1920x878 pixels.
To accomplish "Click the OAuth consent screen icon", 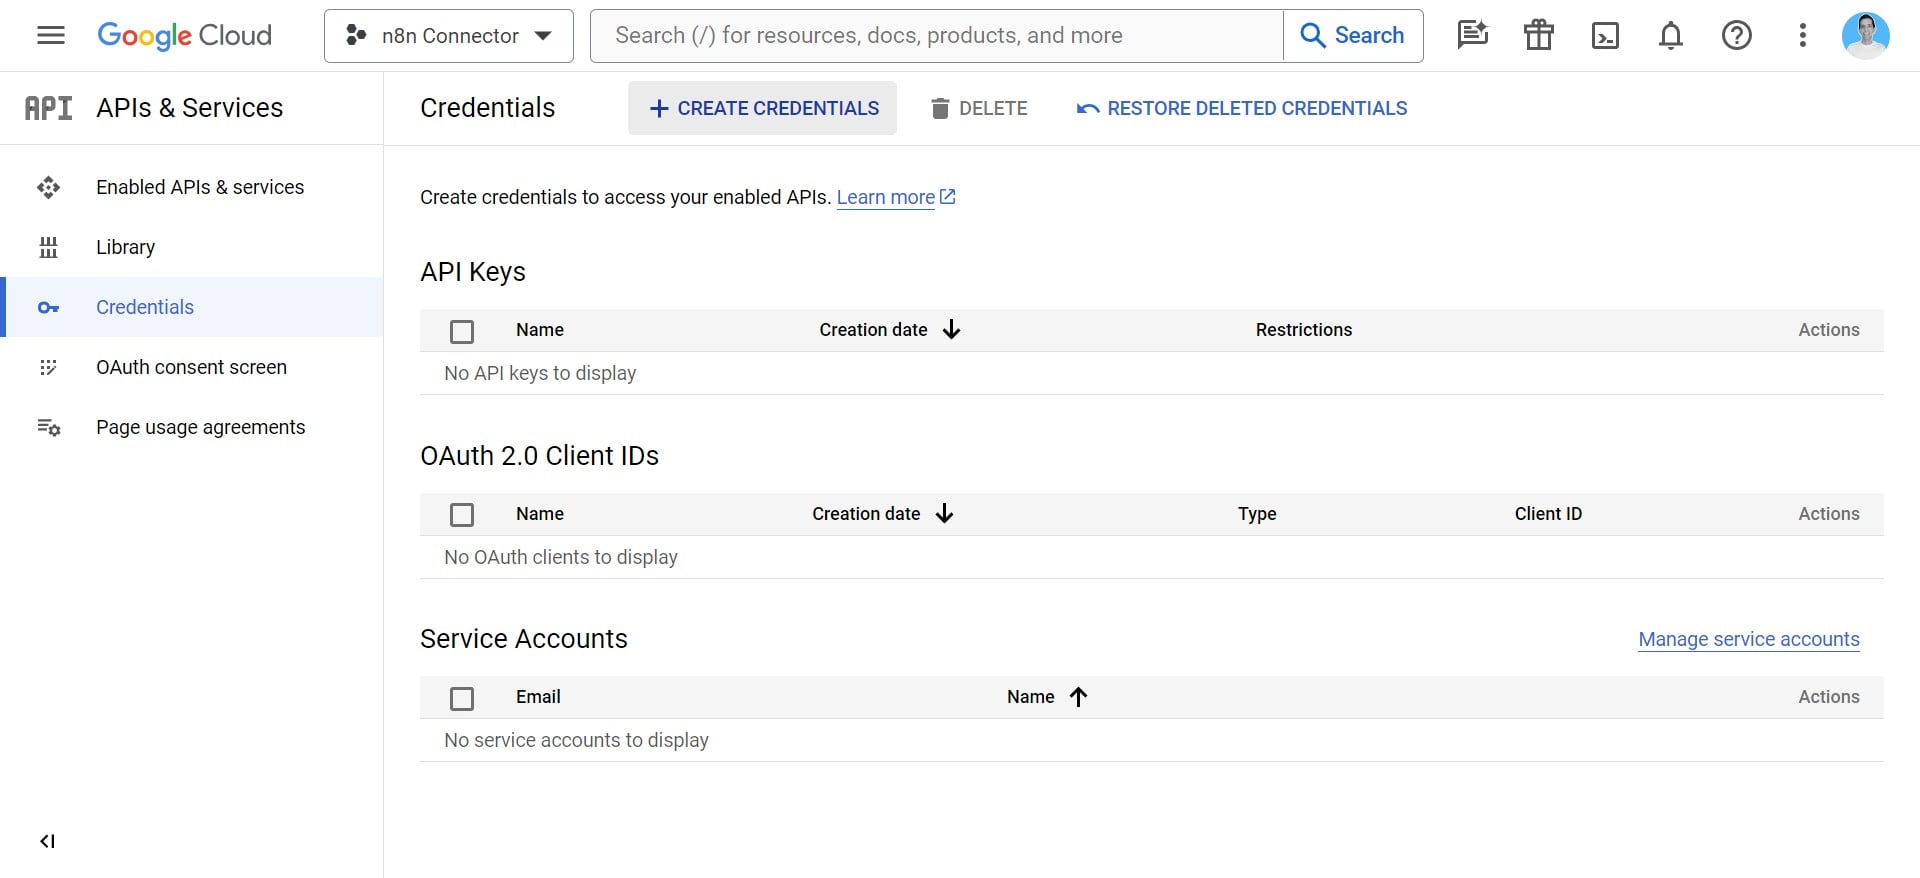I will click(x=48, y=367).
